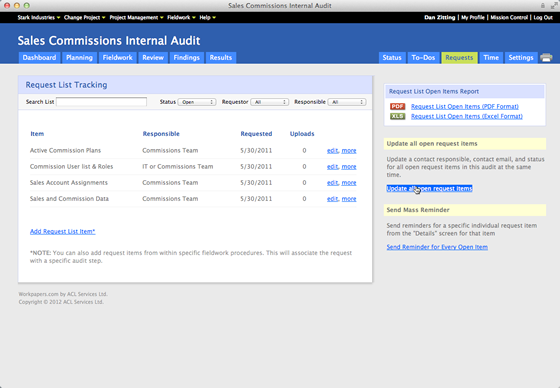This screenshot has width=560, height=388.
Task: Click Dan Zitting user name
Action: (x=440, y=18)
